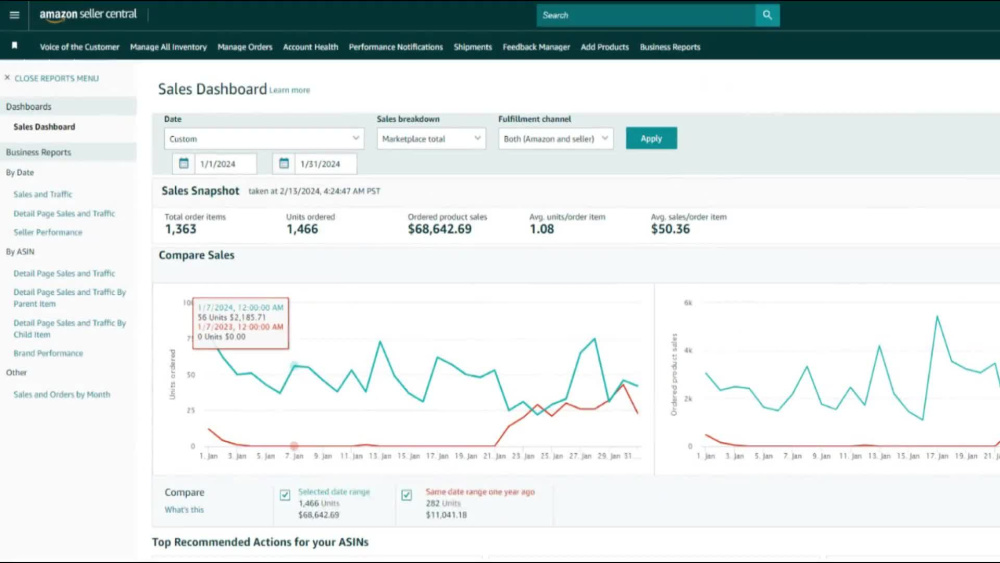1000x563 pixels.
Task: Click the Amazon Seller Central logo
Action: coord(88,15)
